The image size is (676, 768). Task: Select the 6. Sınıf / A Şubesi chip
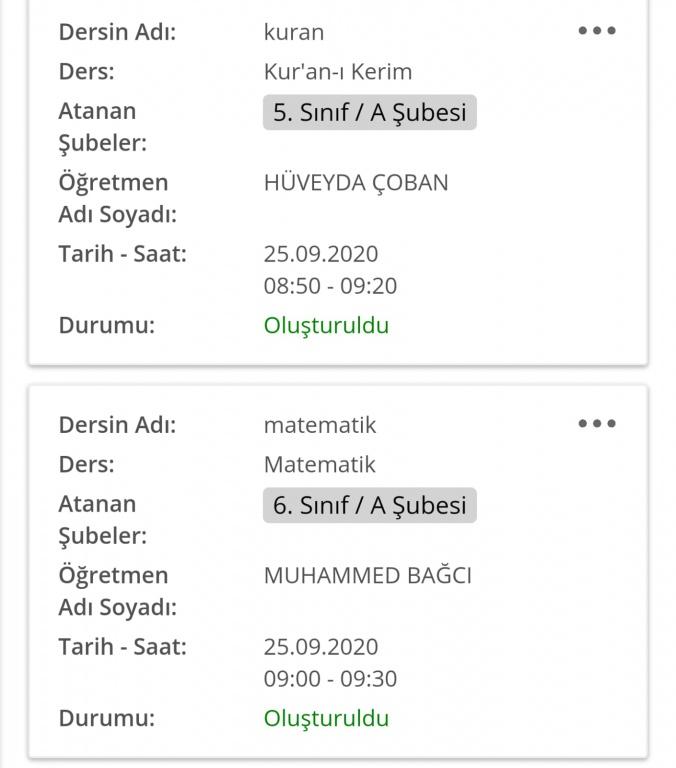point(369,505)
